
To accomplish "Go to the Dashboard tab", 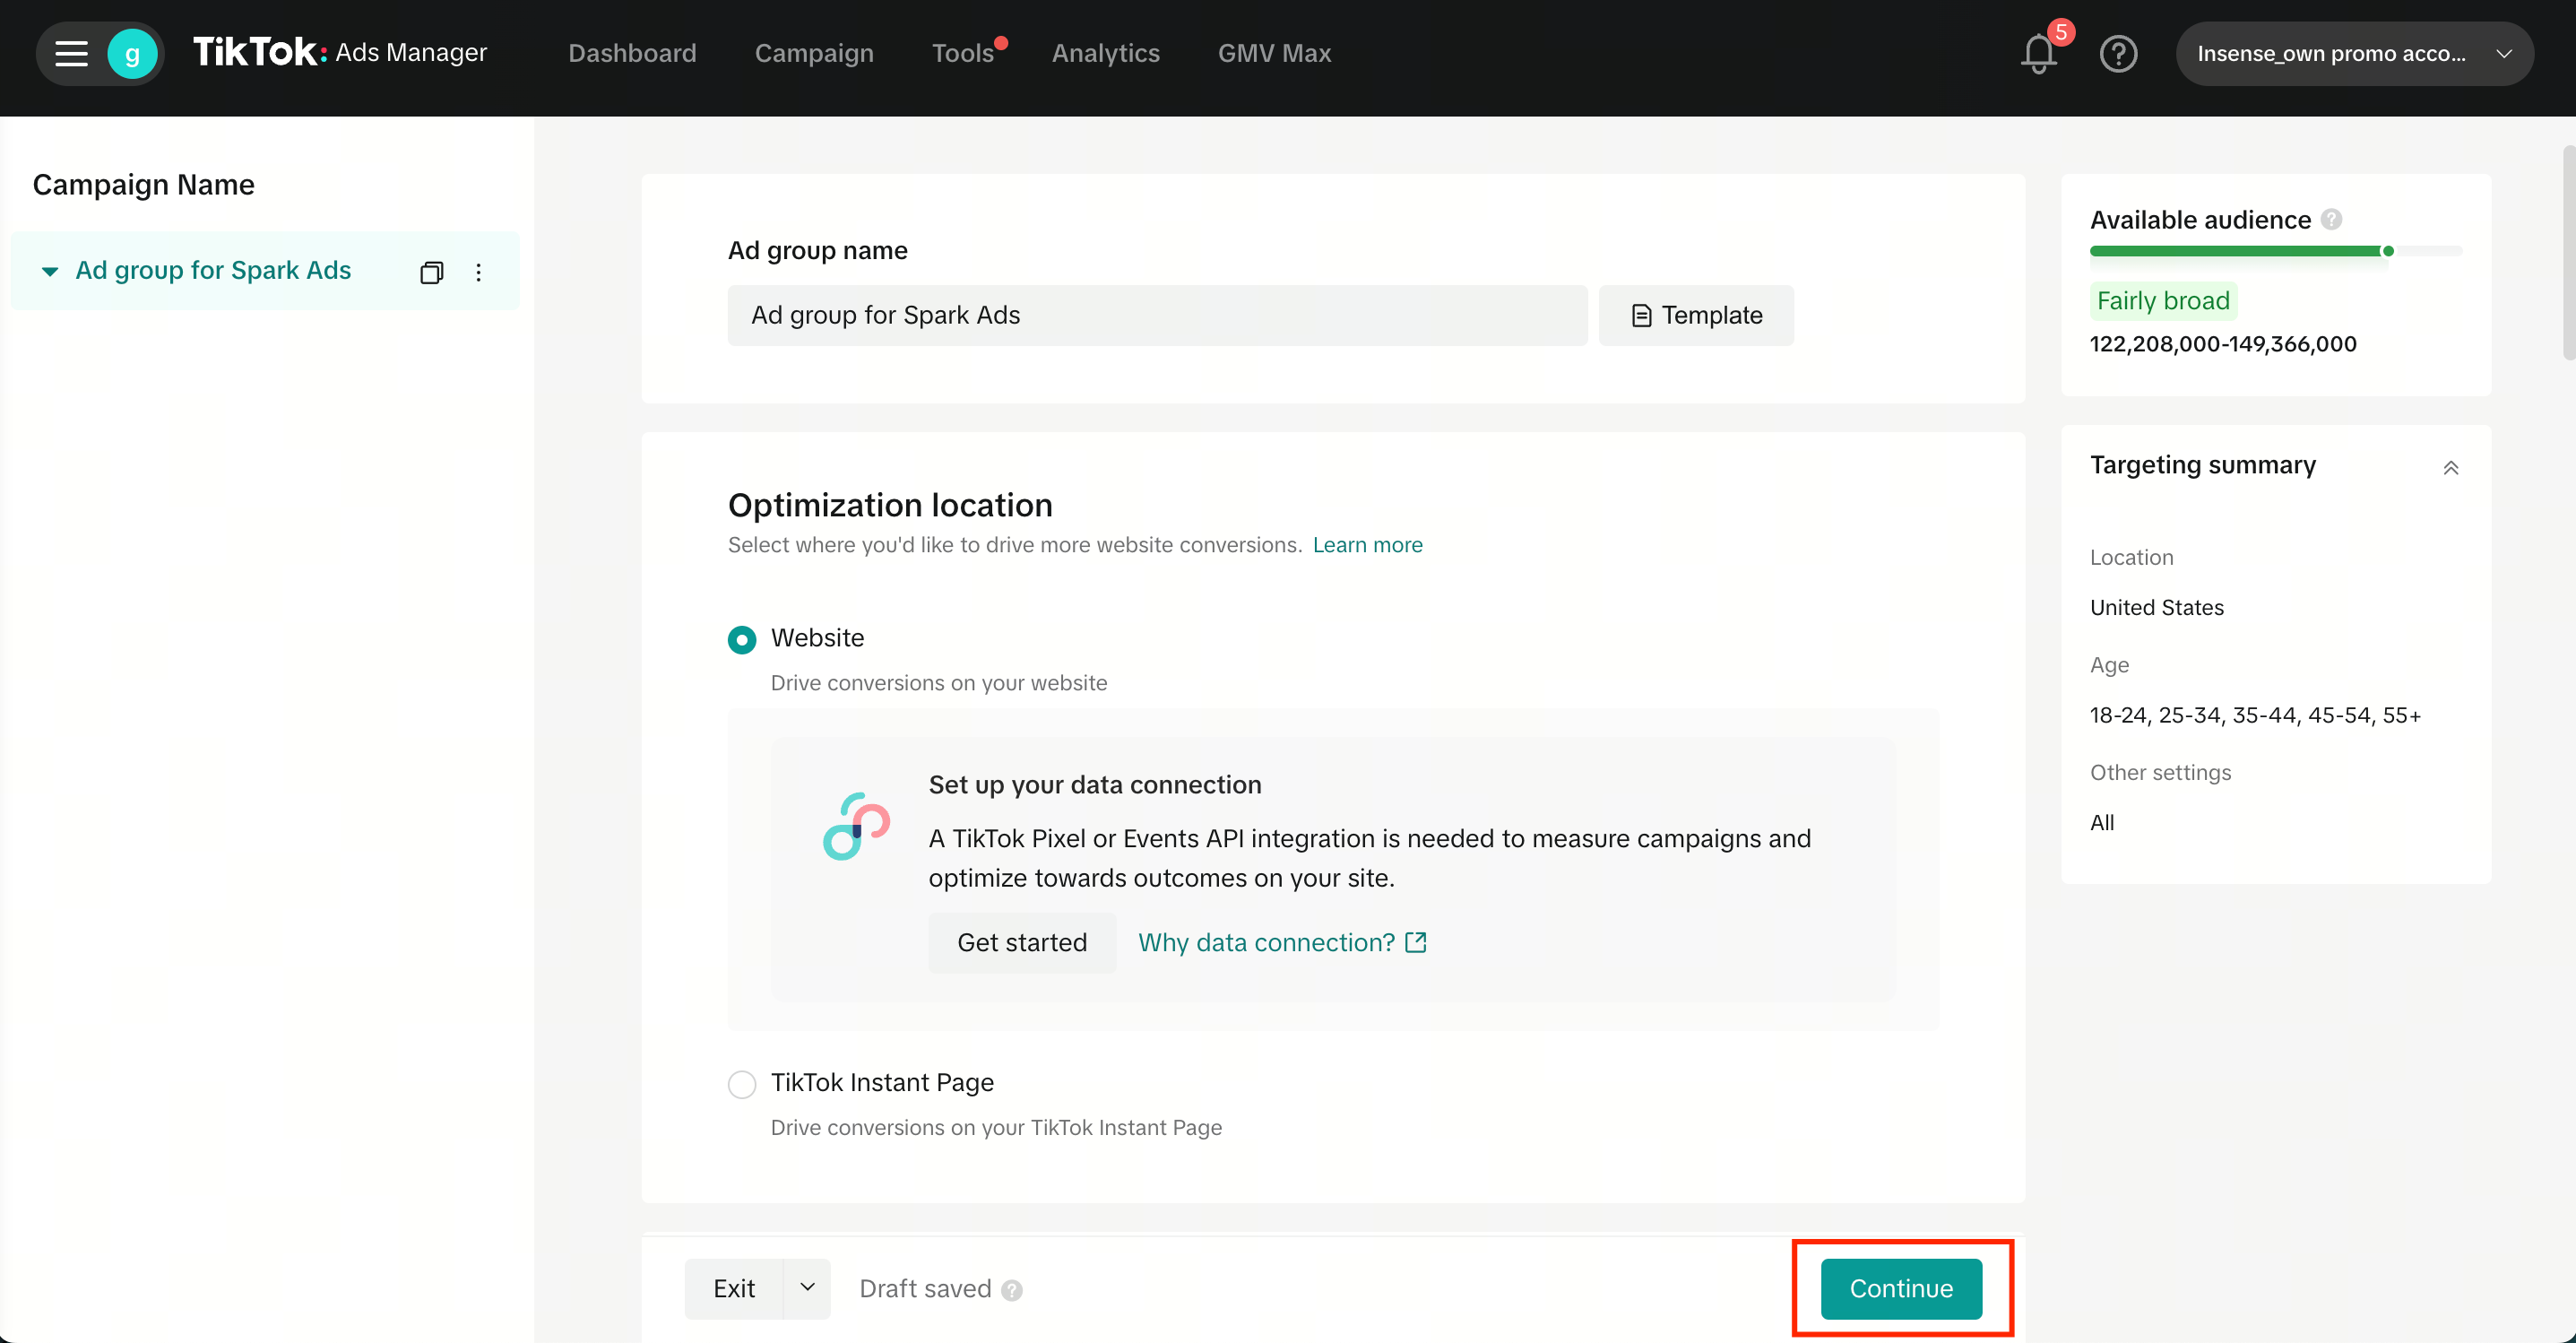I will (632, 53).
